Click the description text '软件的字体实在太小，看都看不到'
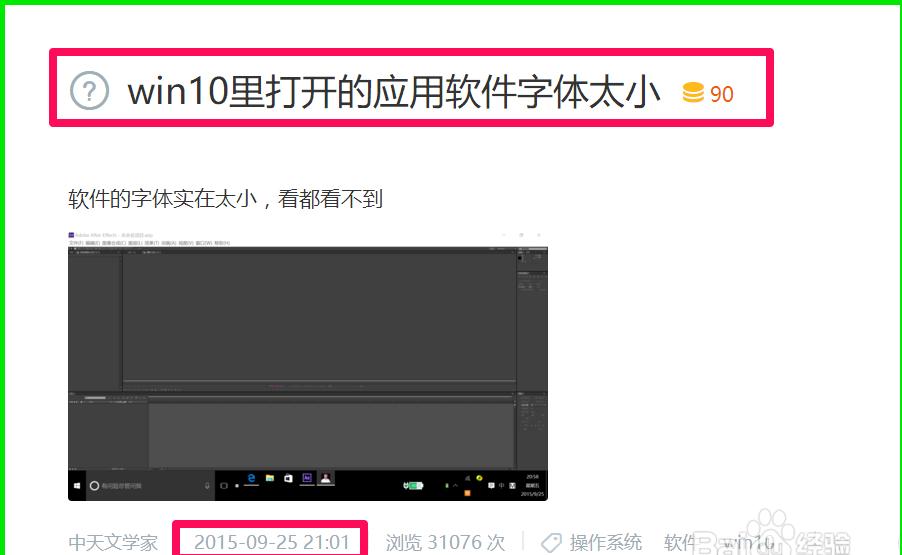This screenshot has height=555, width=902. [x=226, y=199]
